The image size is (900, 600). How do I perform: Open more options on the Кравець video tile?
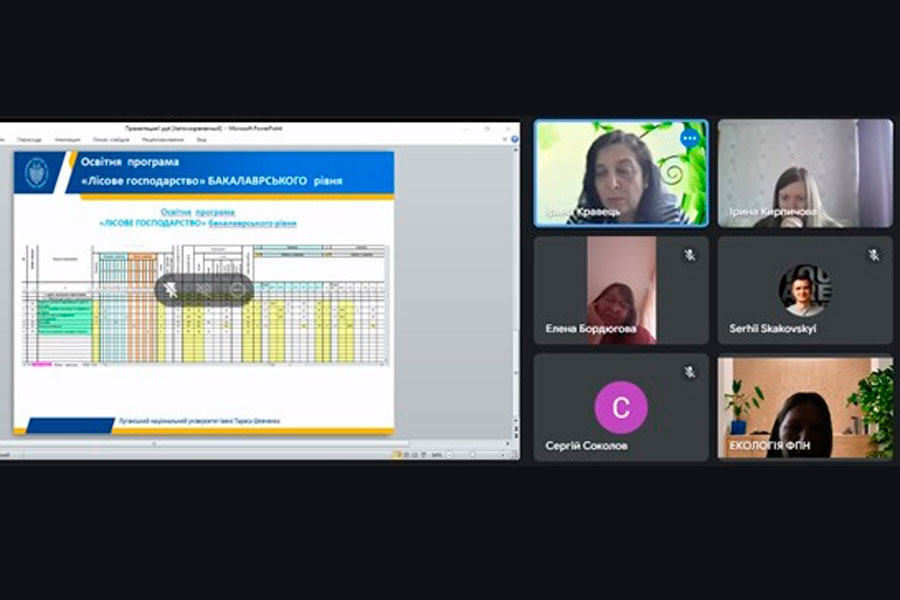(x=689, y=138)
